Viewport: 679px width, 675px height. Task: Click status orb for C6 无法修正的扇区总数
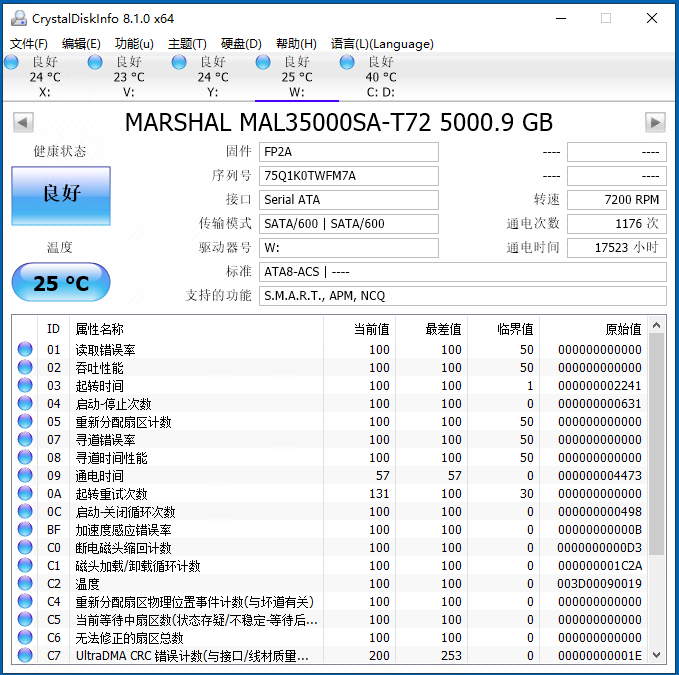(x=25, y=637)
